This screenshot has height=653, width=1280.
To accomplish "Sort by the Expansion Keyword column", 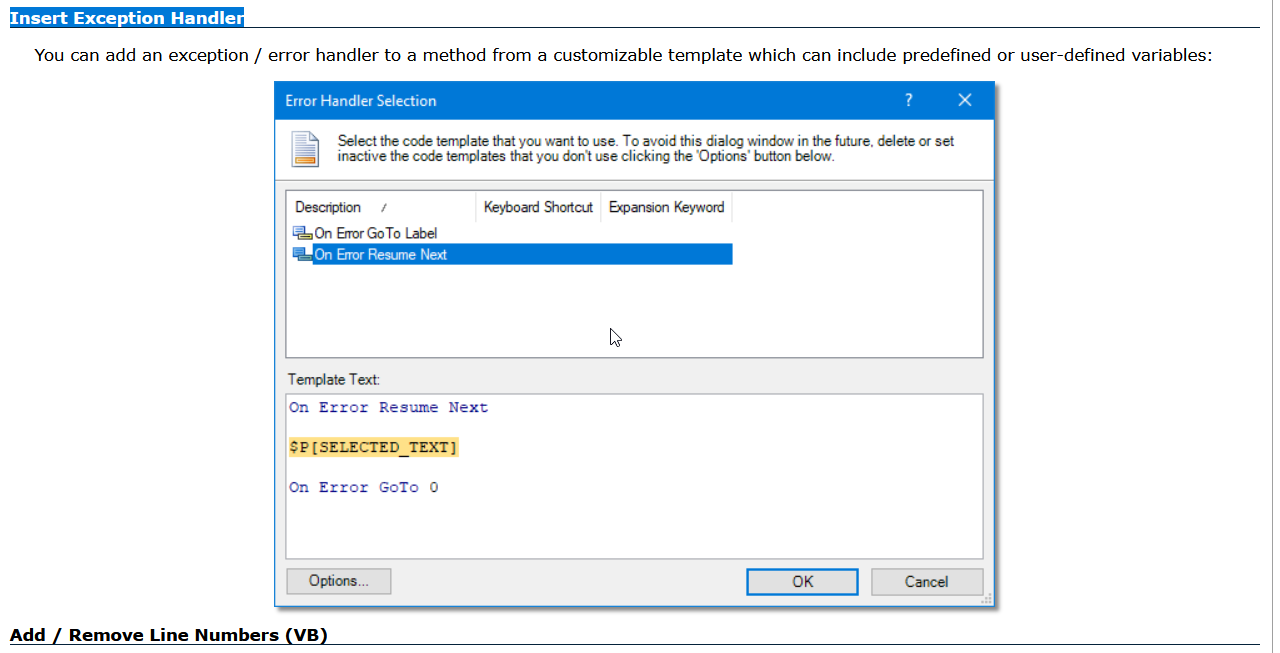I will (666, 207).
